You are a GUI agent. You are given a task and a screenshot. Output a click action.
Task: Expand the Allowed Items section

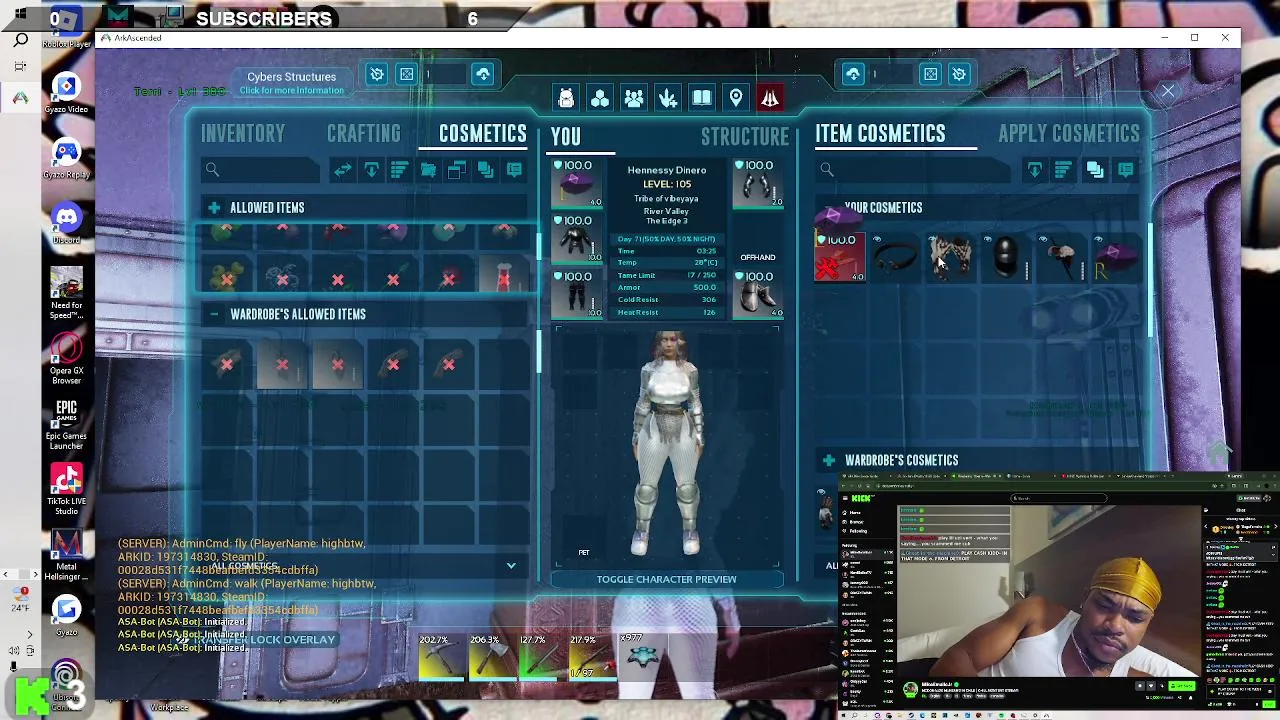(x=214, y=207)
